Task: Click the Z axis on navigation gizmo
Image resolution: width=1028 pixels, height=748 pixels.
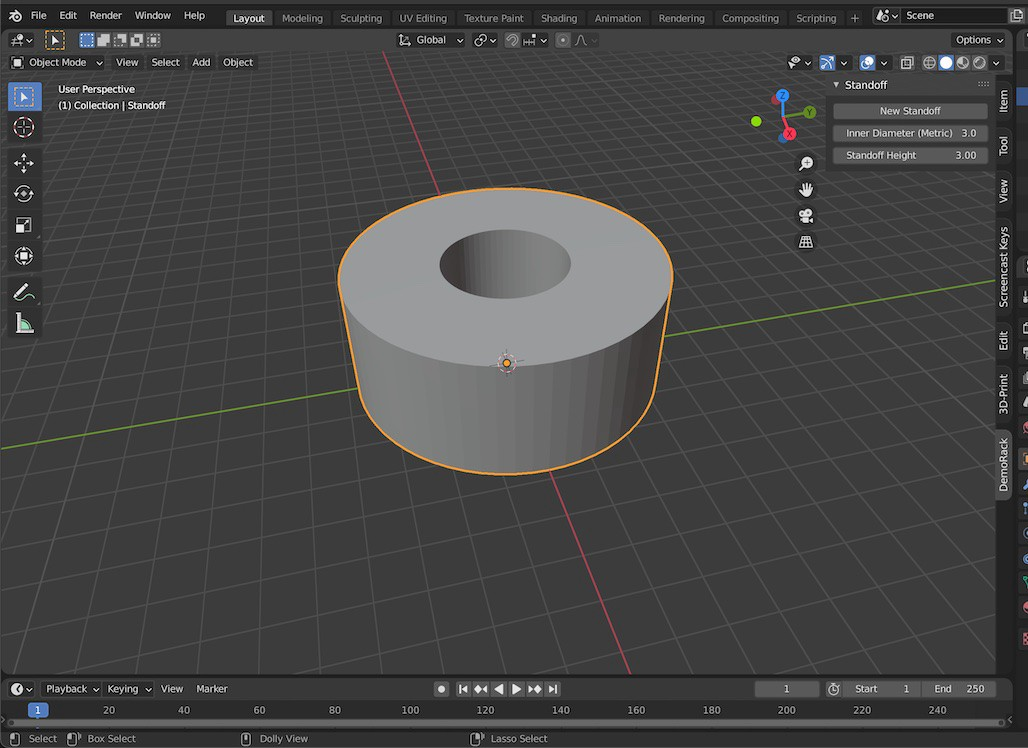Action: coord(782,96)
